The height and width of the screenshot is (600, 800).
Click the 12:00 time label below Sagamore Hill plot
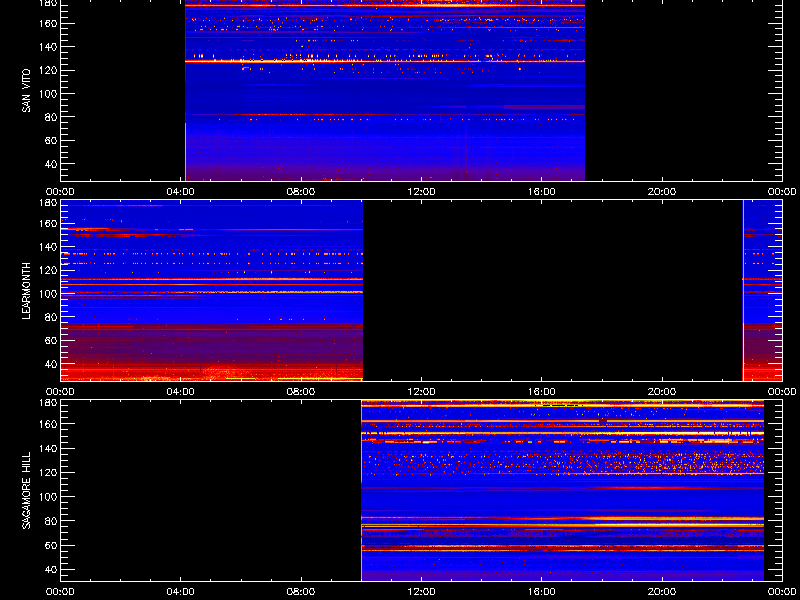pyautogui.click(x=421, y=592)
